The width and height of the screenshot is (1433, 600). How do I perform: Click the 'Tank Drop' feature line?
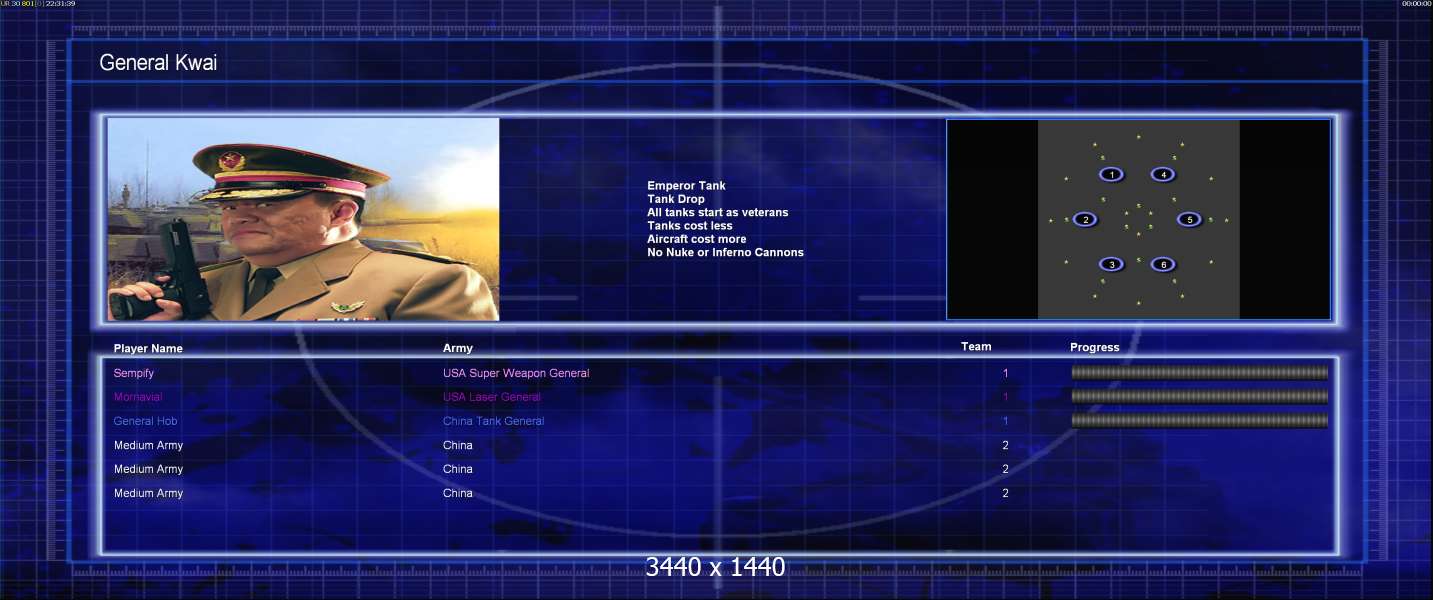(676, 199)
